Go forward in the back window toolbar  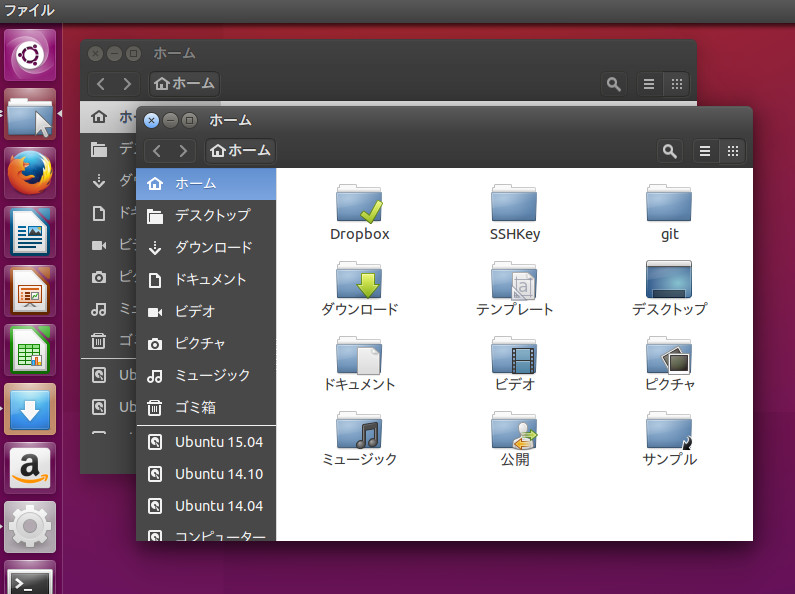[x=127, y=84]
